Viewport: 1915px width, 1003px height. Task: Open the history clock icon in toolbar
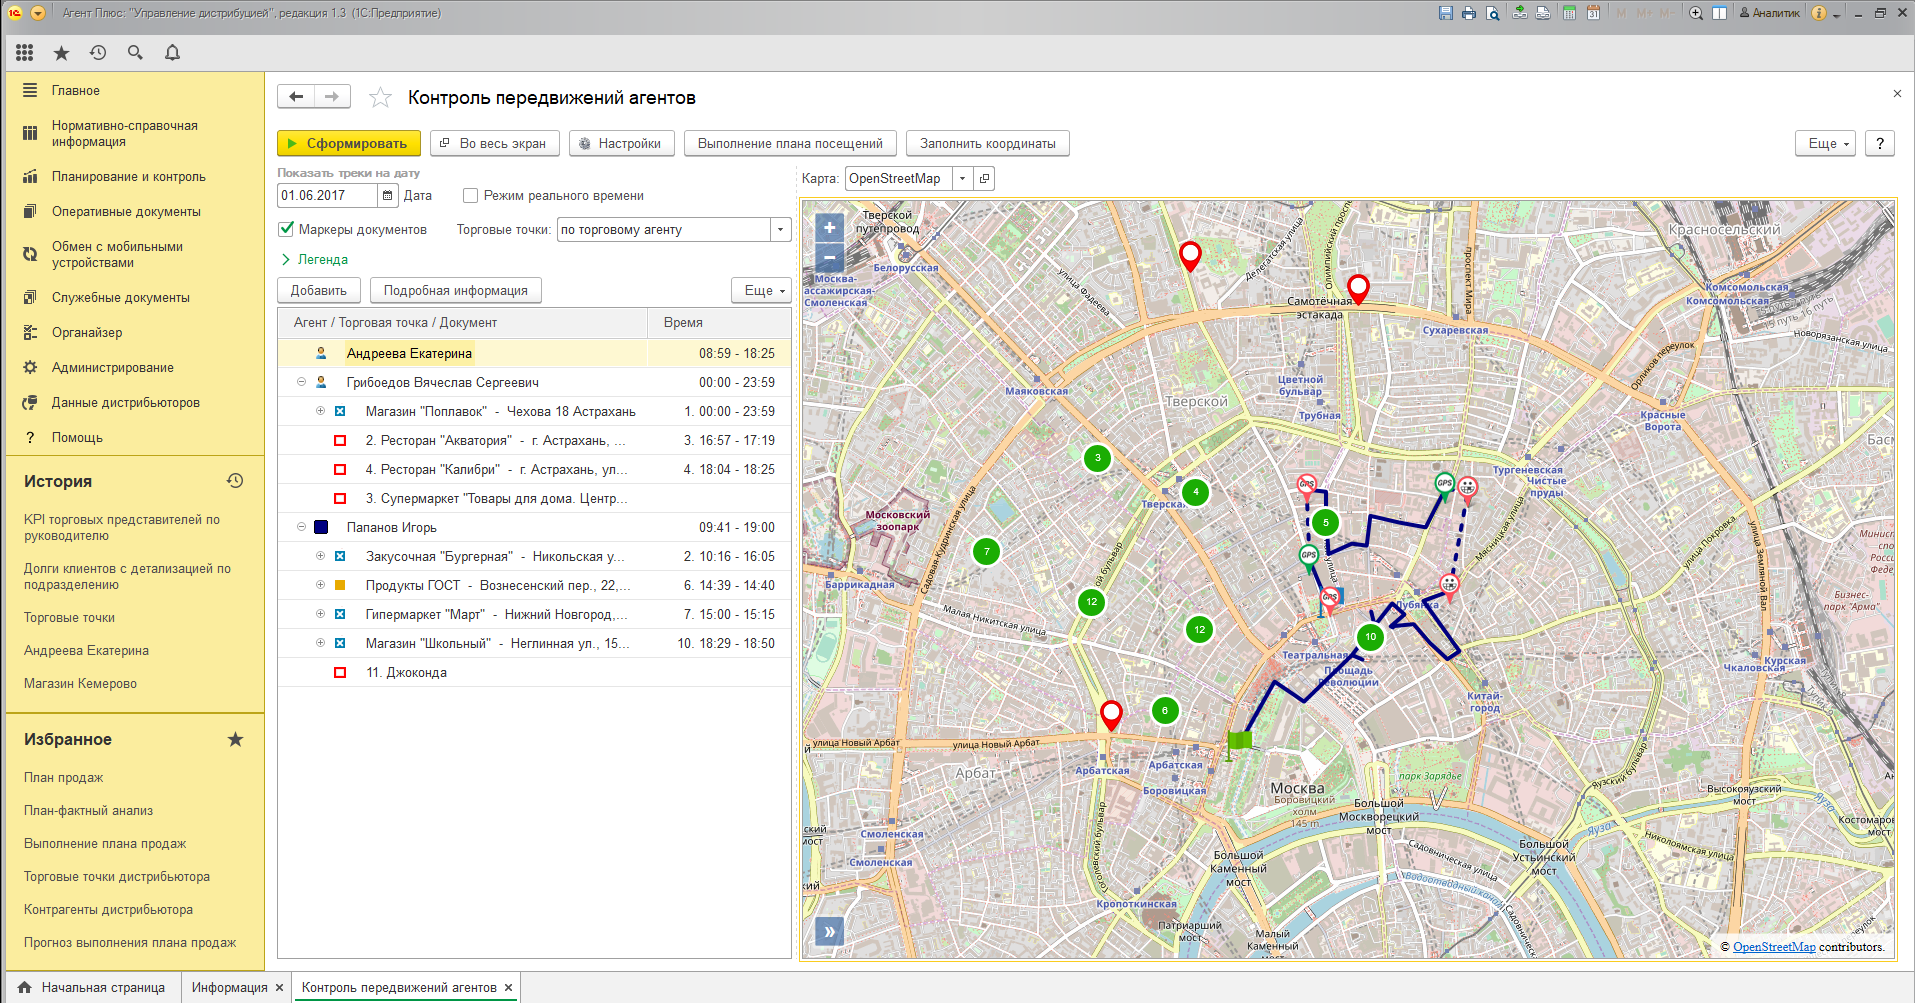click(98, 53)
